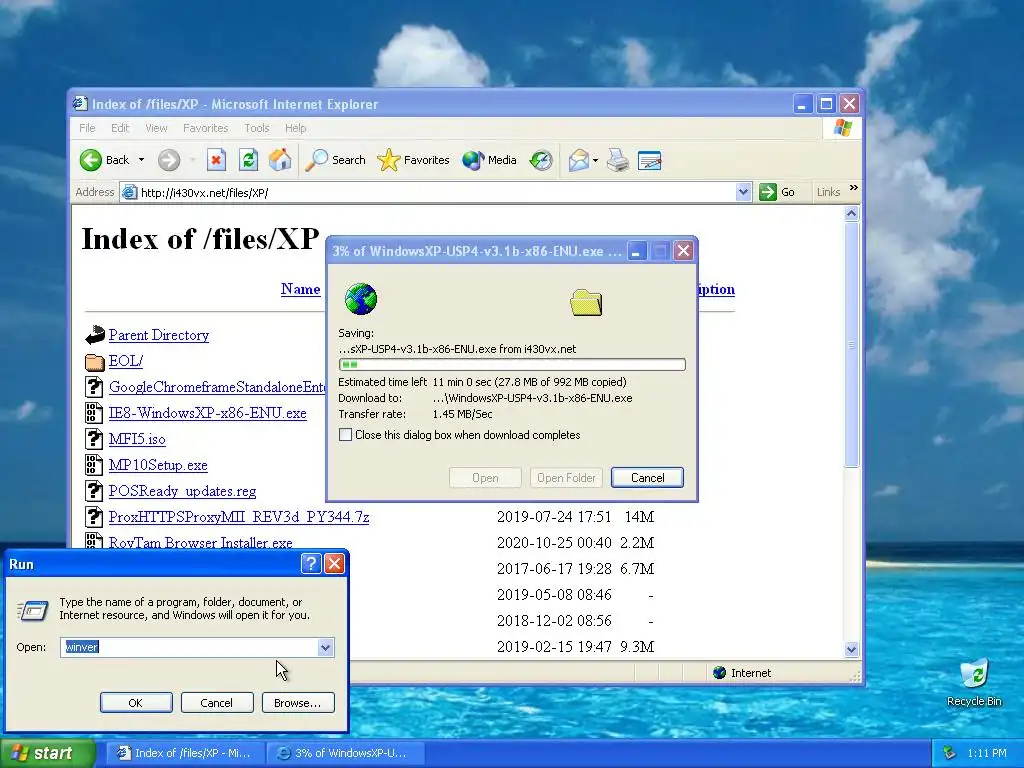Switch to Index of /files/XP taskbar button
The height and width of the screenshot is (768, 1024).
(x=185, y=753)
